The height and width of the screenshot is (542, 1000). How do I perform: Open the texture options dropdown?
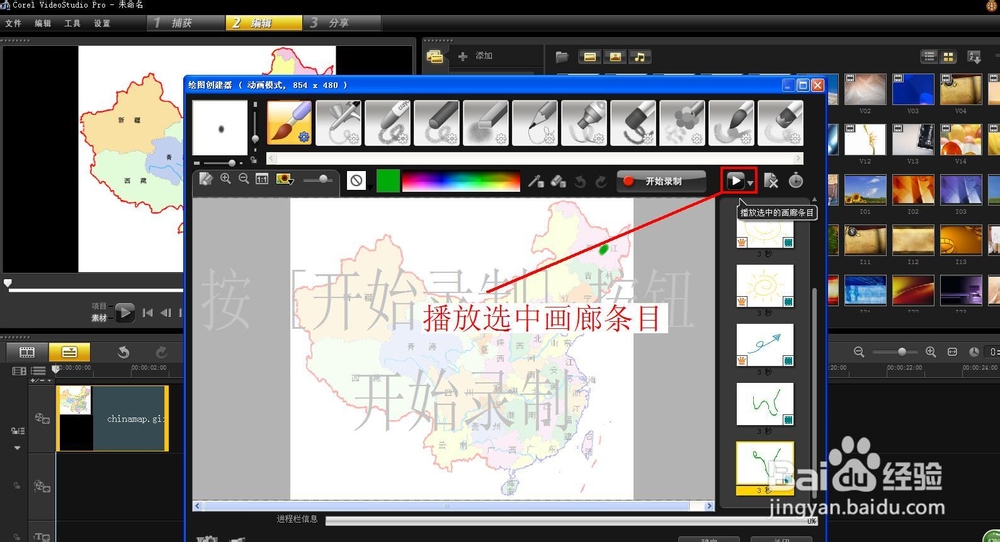[x=357, y=181]
